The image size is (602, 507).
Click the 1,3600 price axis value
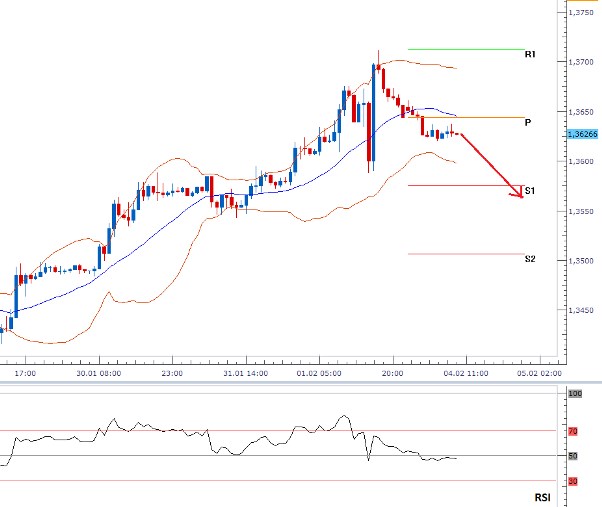[581, 161]
